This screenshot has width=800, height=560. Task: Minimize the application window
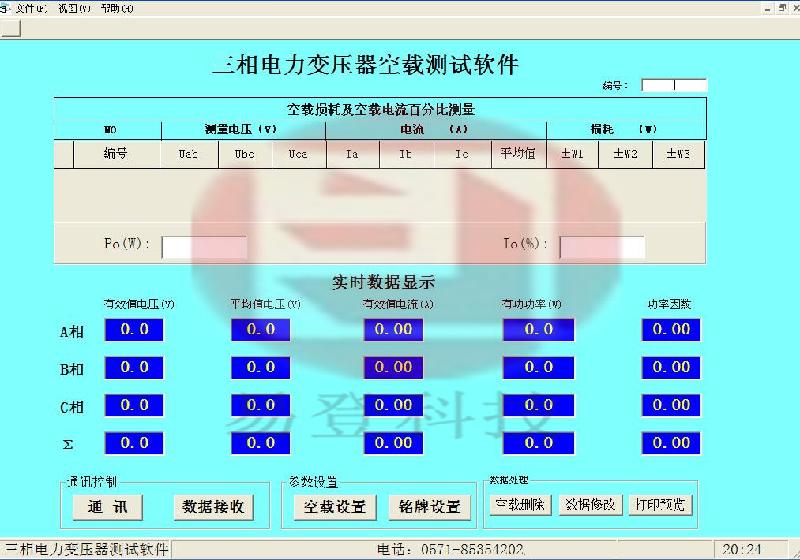tap(768, 8)
